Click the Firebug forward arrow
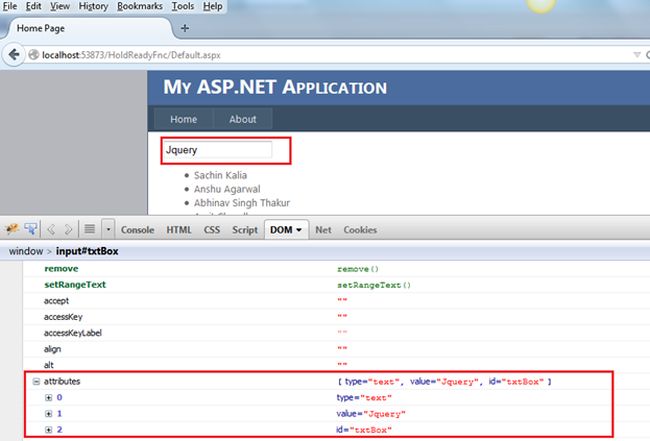Image resolution: width=650 pixels, height=441 pixels. coord(68,229)
